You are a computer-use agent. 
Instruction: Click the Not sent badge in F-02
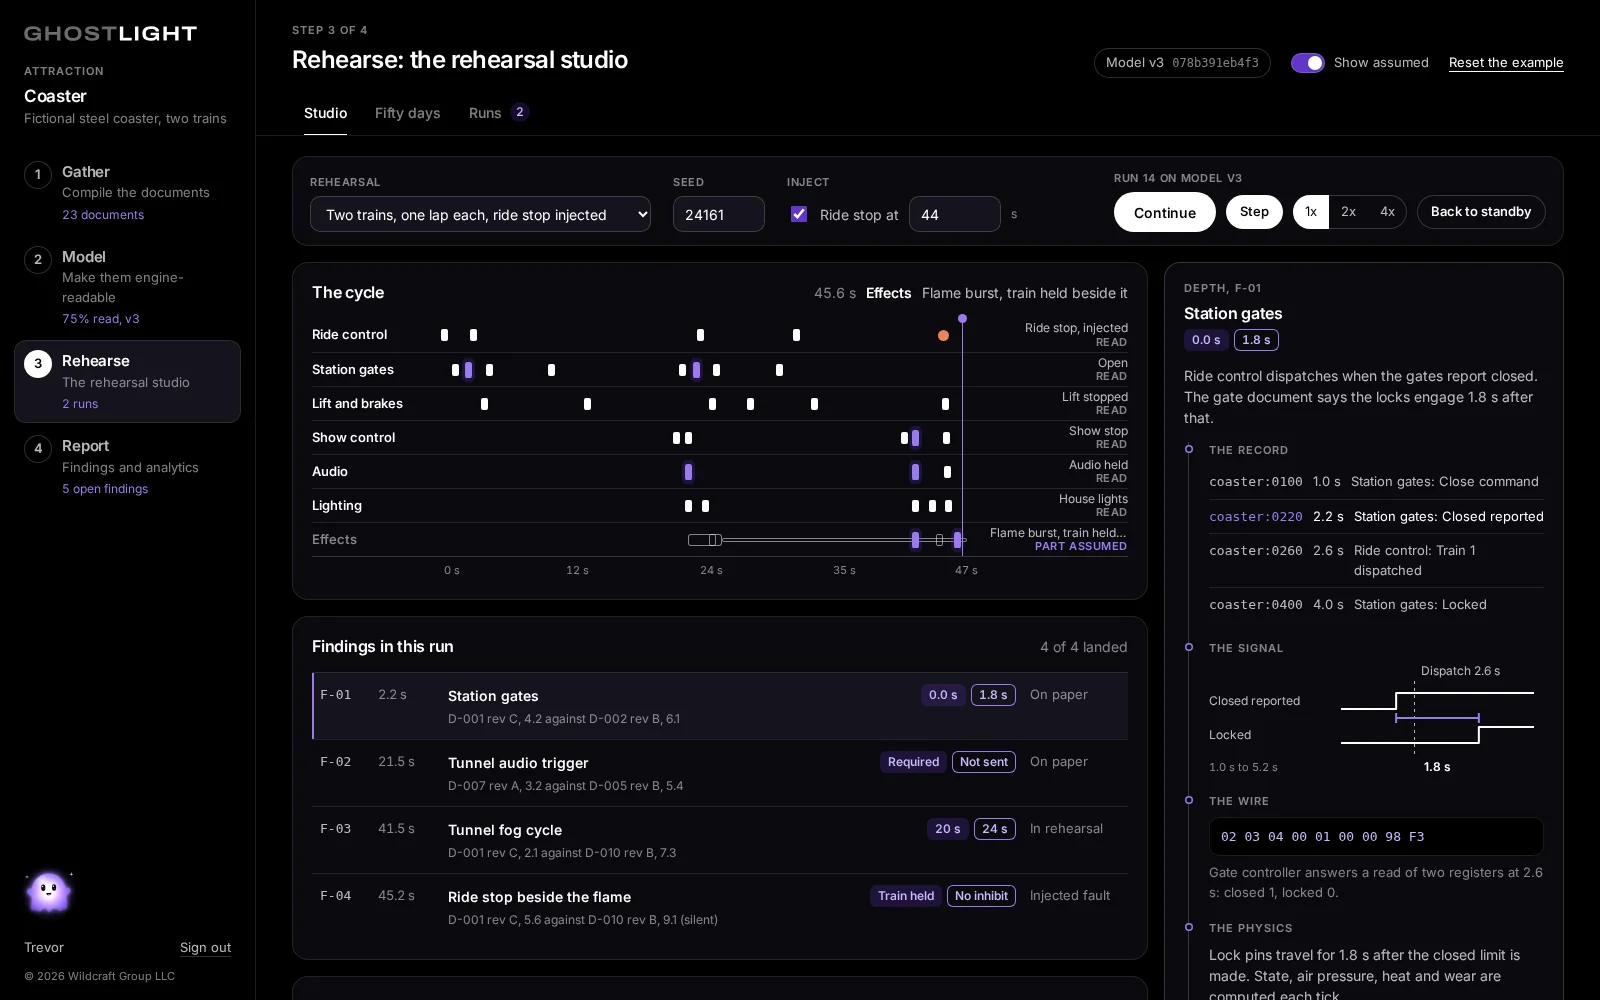pos(984,762)
